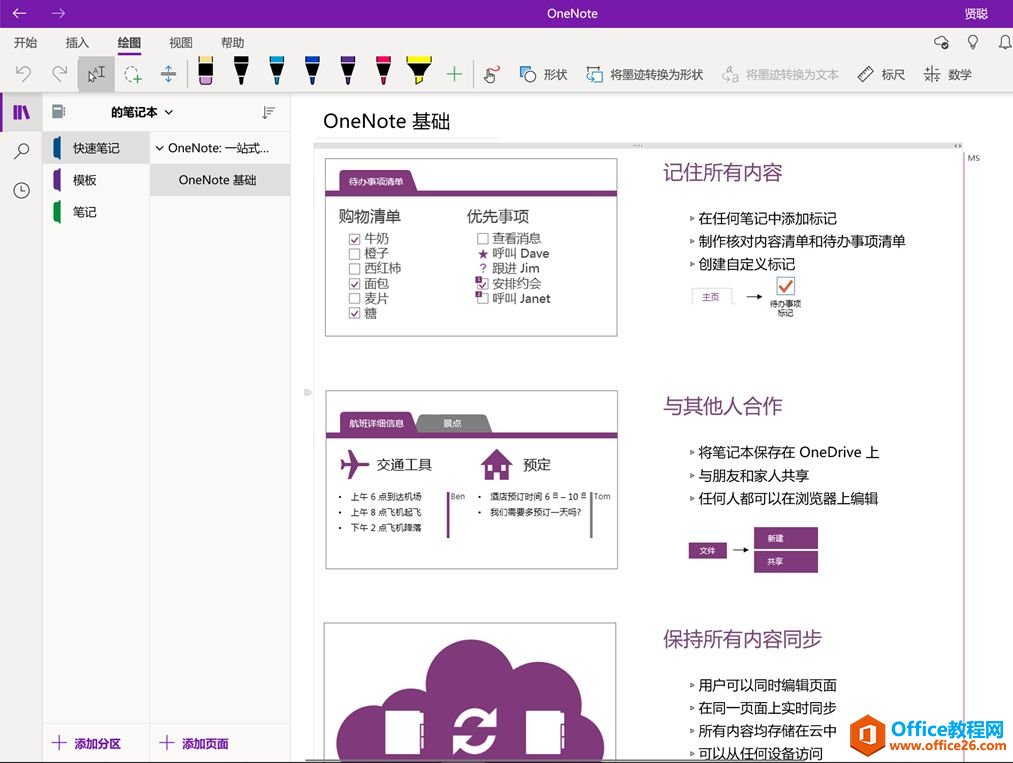
Task: Toggle the notebooks navigation icon
Action: pos(21,112)
